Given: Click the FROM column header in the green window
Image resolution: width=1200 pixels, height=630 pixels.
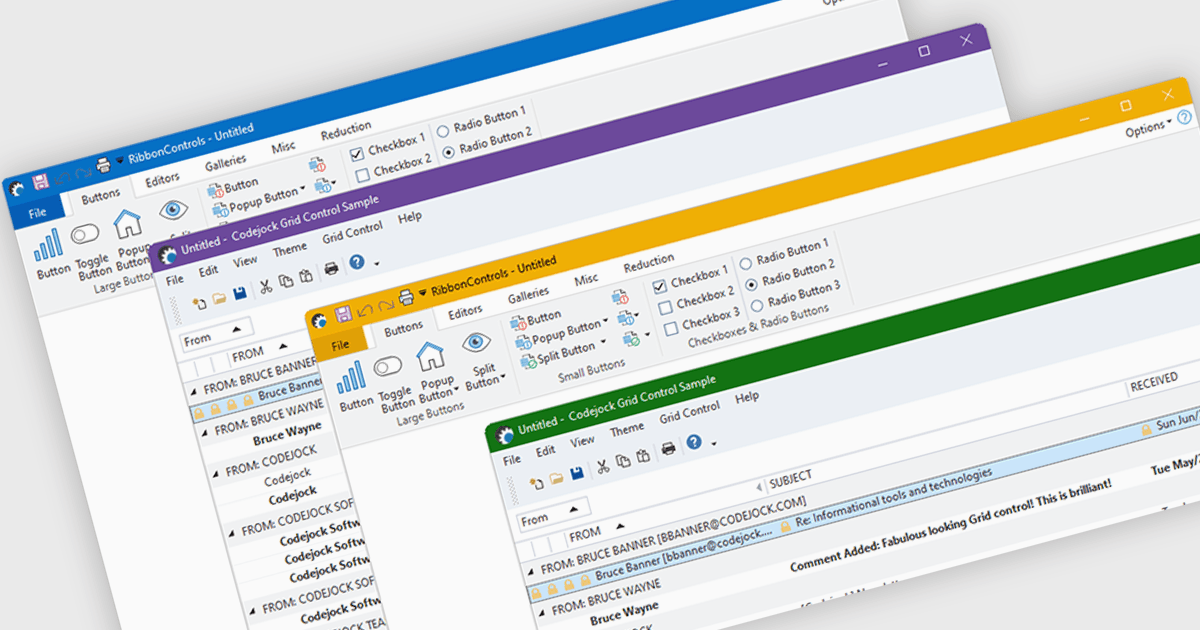Looking at the screenshot, I should [x=586, y=533].
